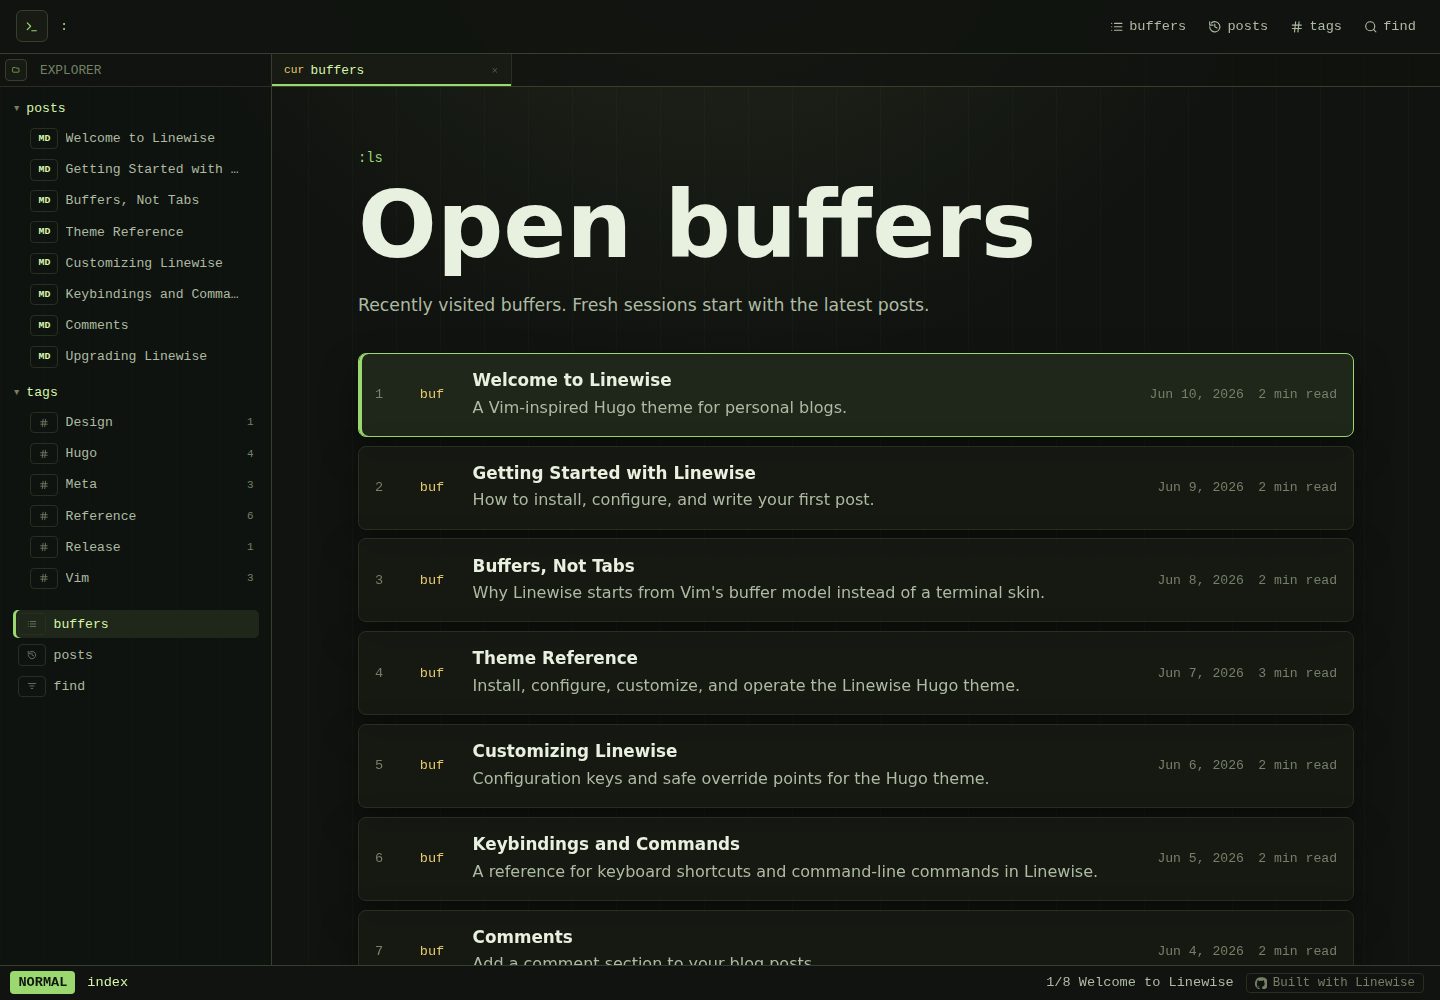Click the :ls command text above heading
The image size is (1440, 1000).
pos(371,157)
